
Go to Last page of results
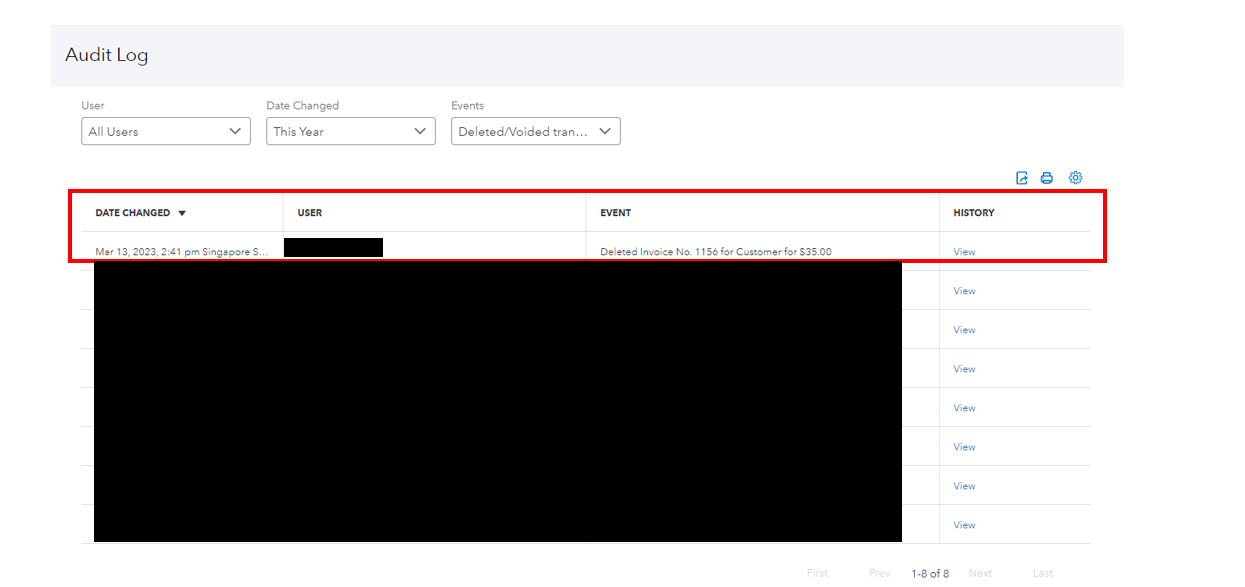pyautogui.click(x=1043, y=573)
